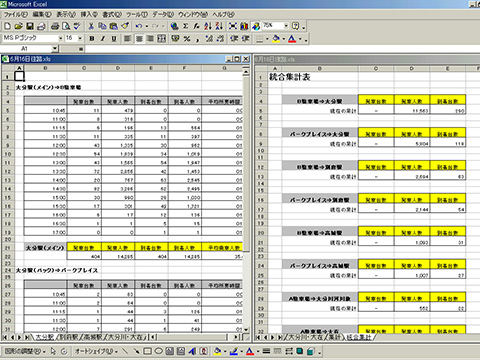Click the A1 Name Box field
This screenshot has width=480, height=360.
[x=27, y=49]
